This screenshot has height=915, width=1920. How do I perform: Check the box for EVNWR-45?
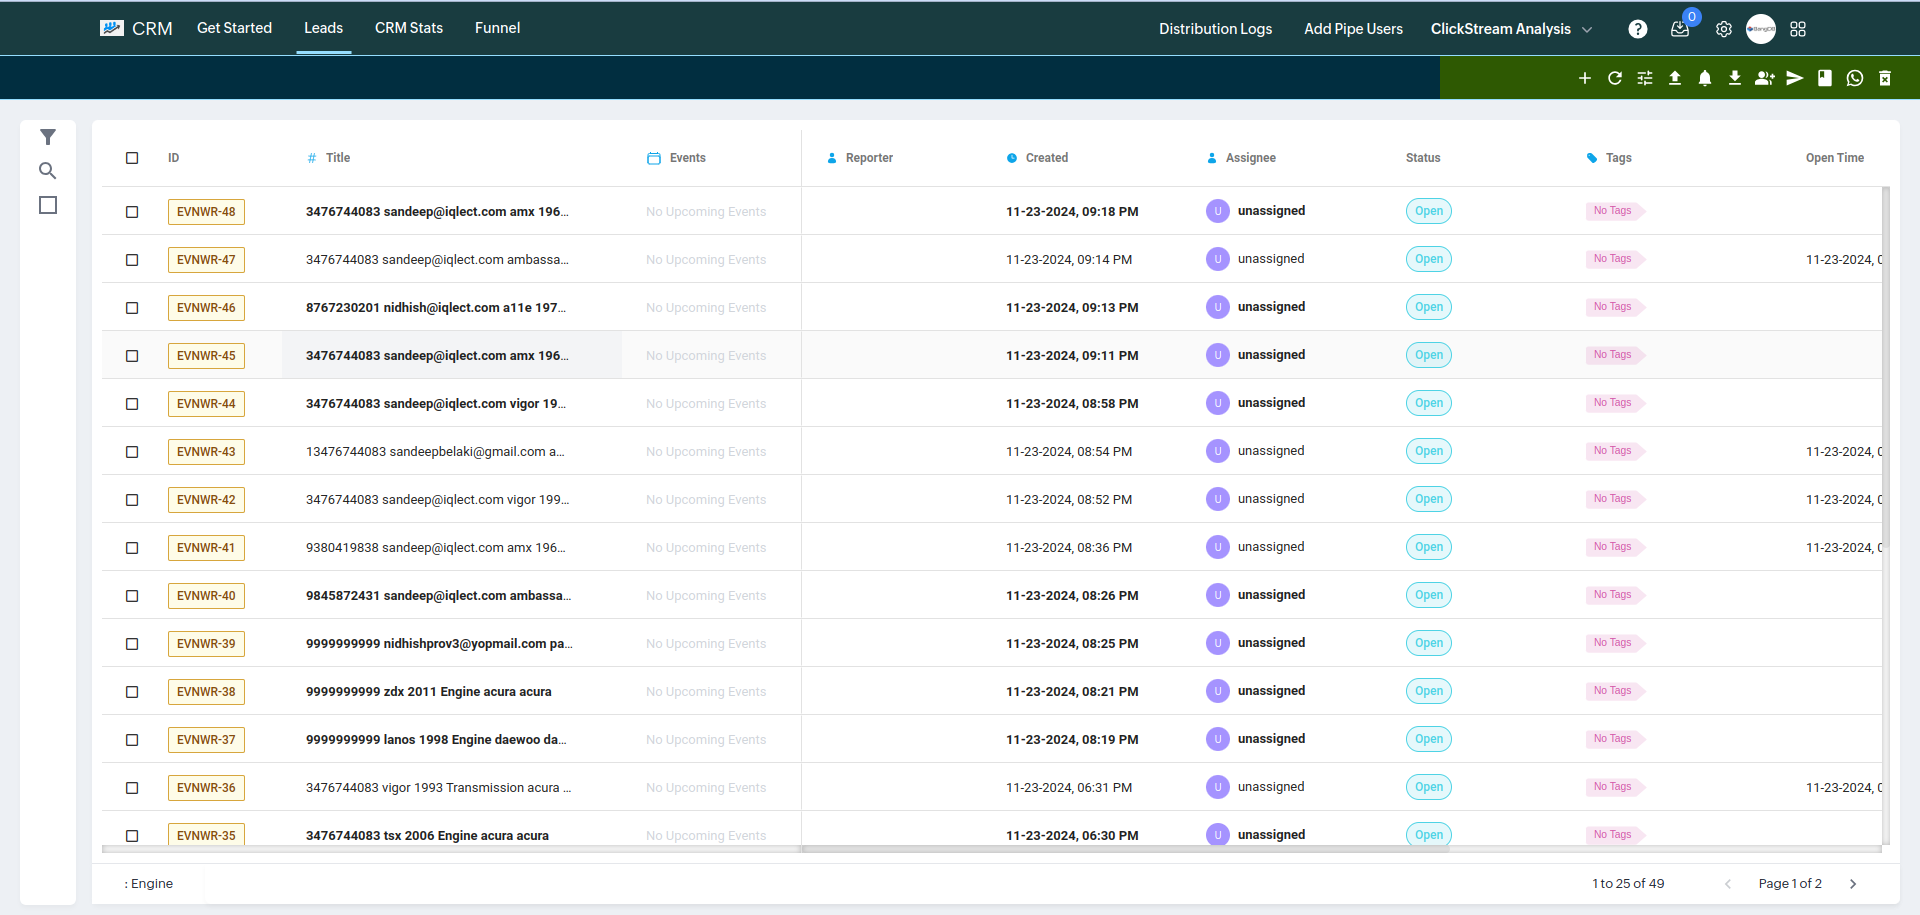(x=132, y=356)
